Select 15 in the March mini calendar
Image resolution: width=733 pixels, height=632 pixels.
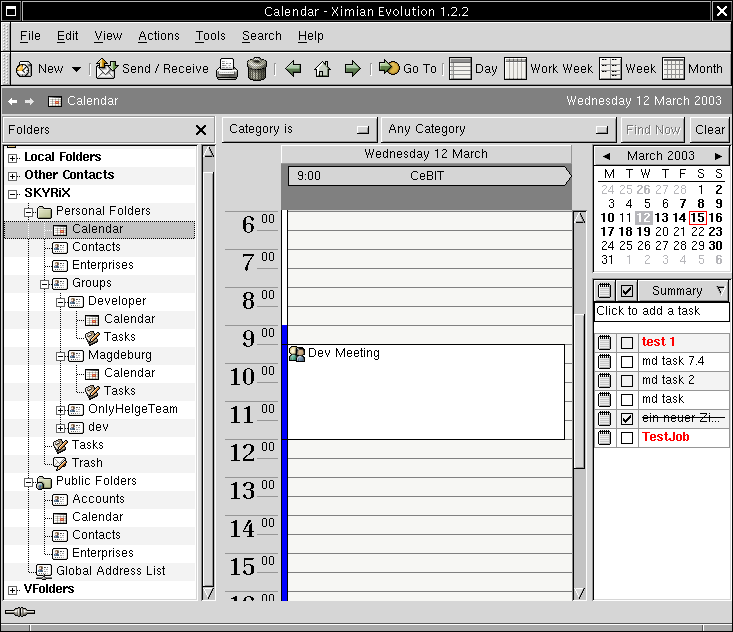697,218
